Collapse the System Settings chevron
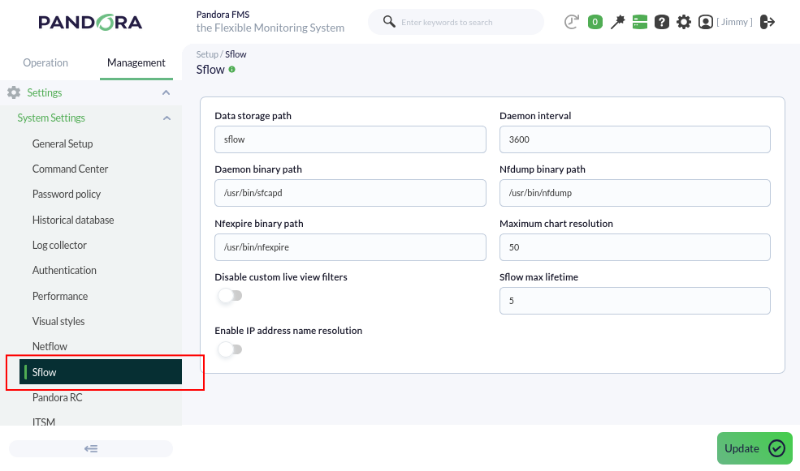Viewport: 800px width, 471px height. click(x=166, y=118)
